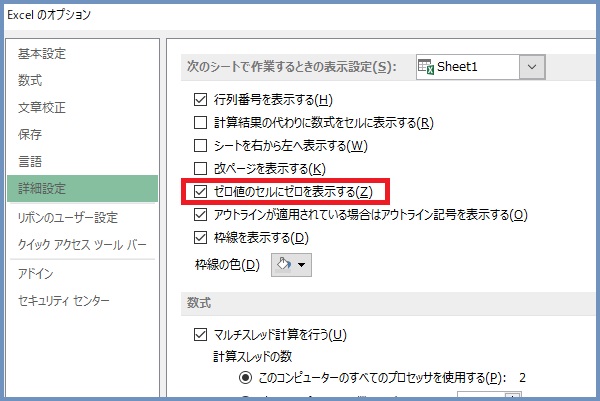Open the 基本設定 category
The width and height of the screenshot is (600, 401).
tap(42, 54)
